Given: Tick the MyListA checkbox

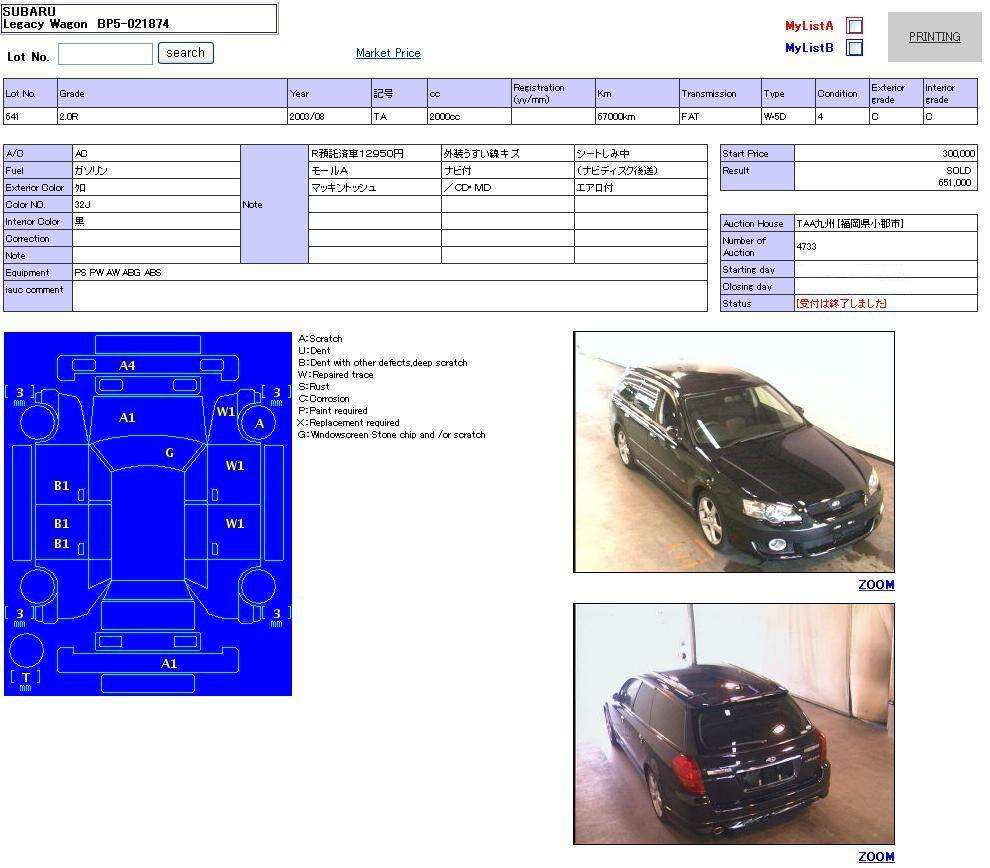Looking at the screenshot, I should [x=854, y=26].
